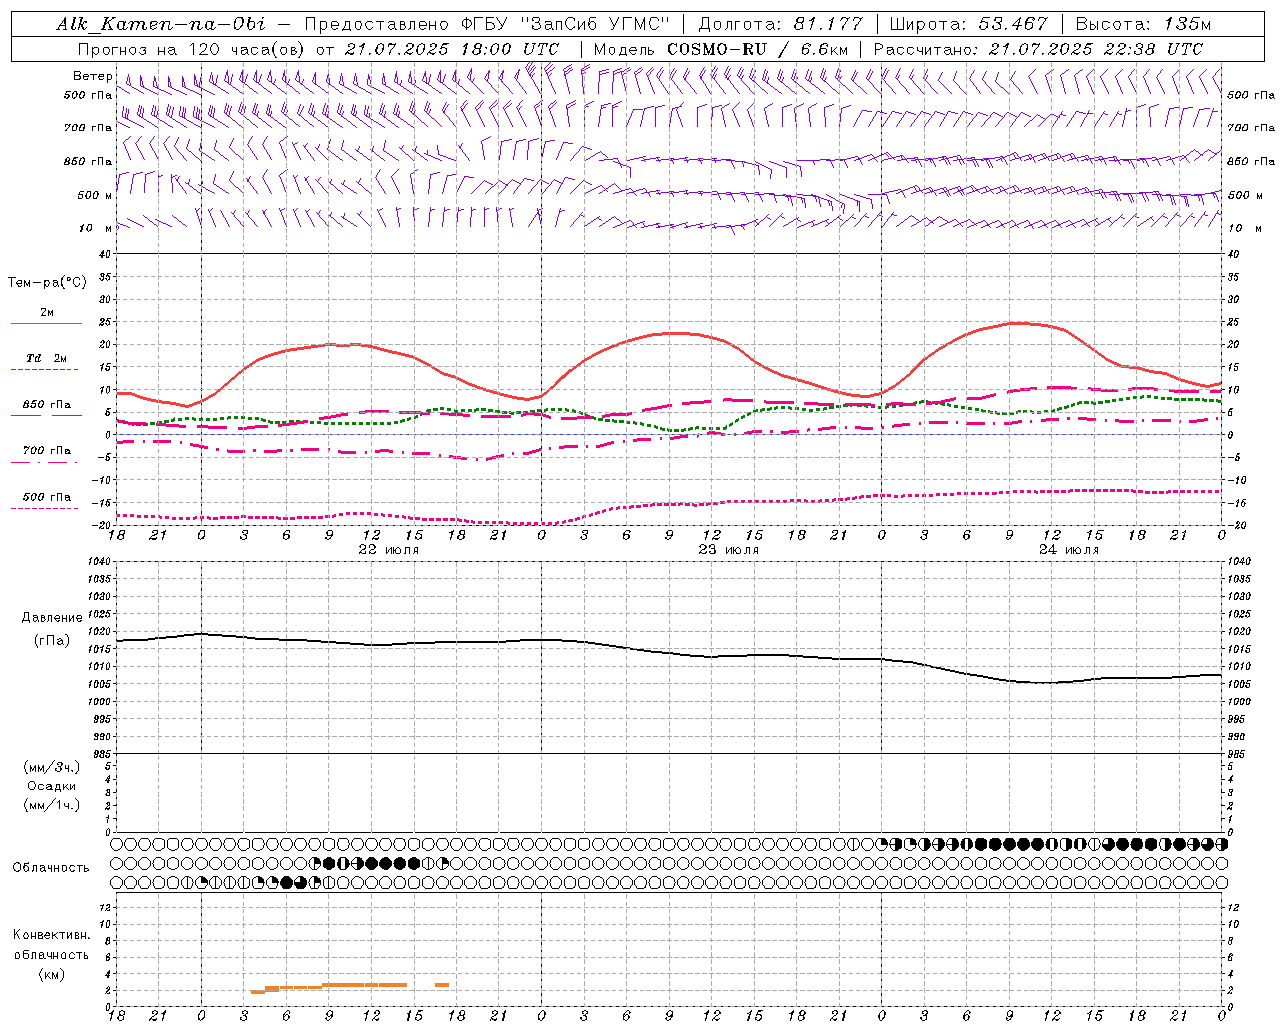Click the 'Осадки' precipitation label

[x=52, y=786]
